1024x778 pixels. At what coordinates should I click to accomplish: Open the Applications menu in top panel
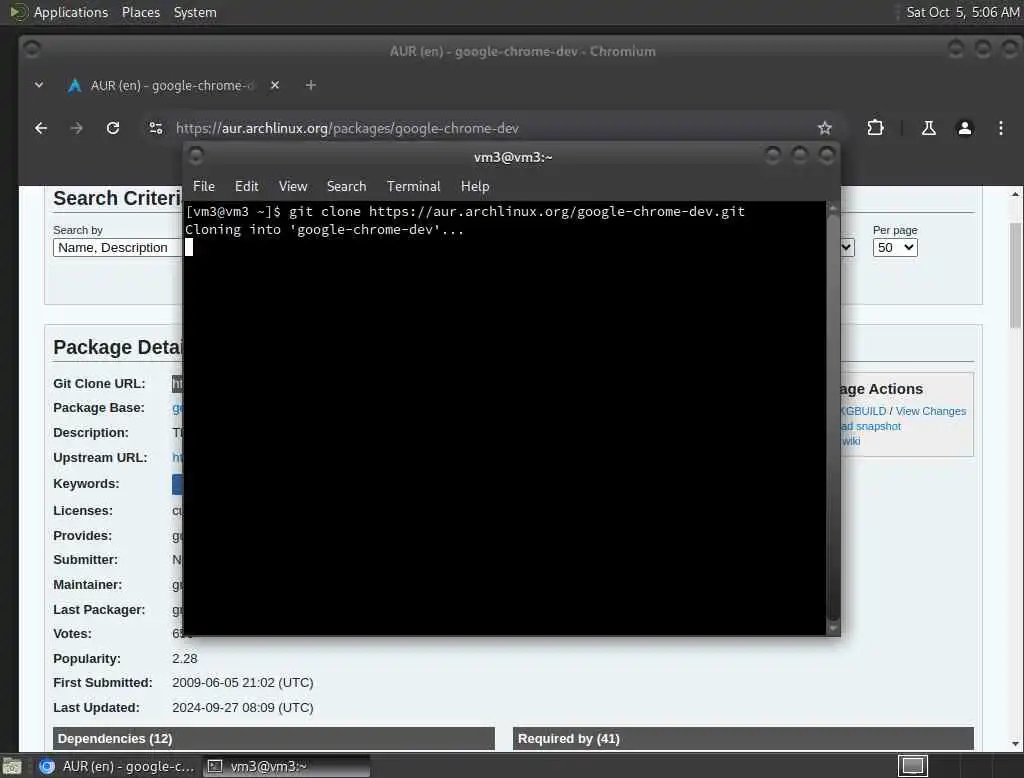pyautogui.click(x=71, y=12)
